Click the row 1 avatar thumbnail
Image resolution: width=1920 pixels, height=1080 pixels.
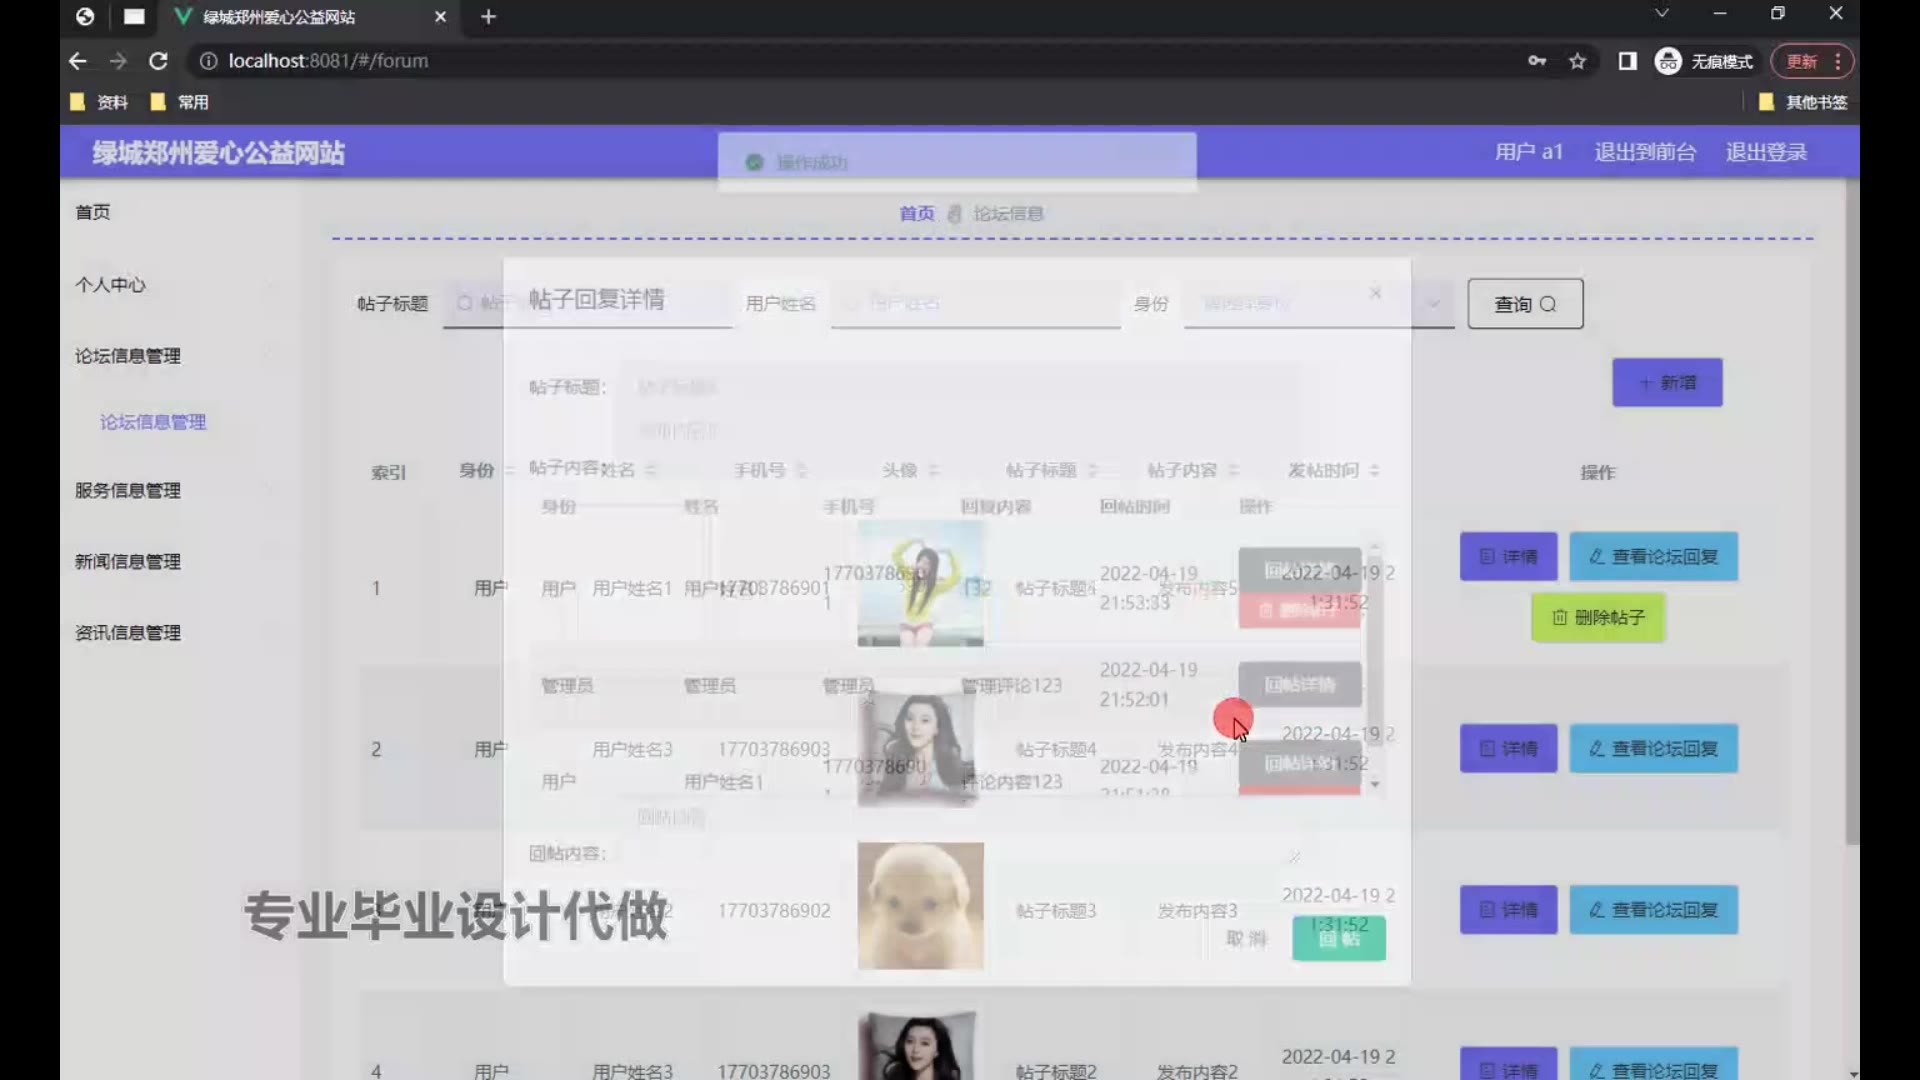[920, 584]
